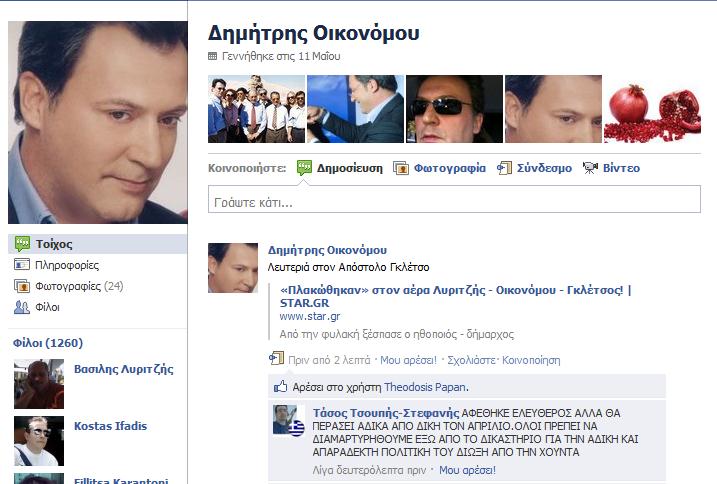Open the large profile picture
Image resolution: width=717 pixels, height=484 pixels.
(98, 123)
